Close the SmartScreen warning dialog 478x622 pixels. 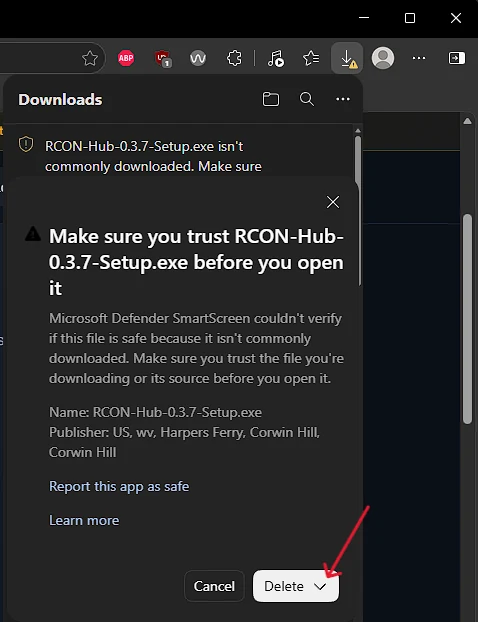coord(333,202)
